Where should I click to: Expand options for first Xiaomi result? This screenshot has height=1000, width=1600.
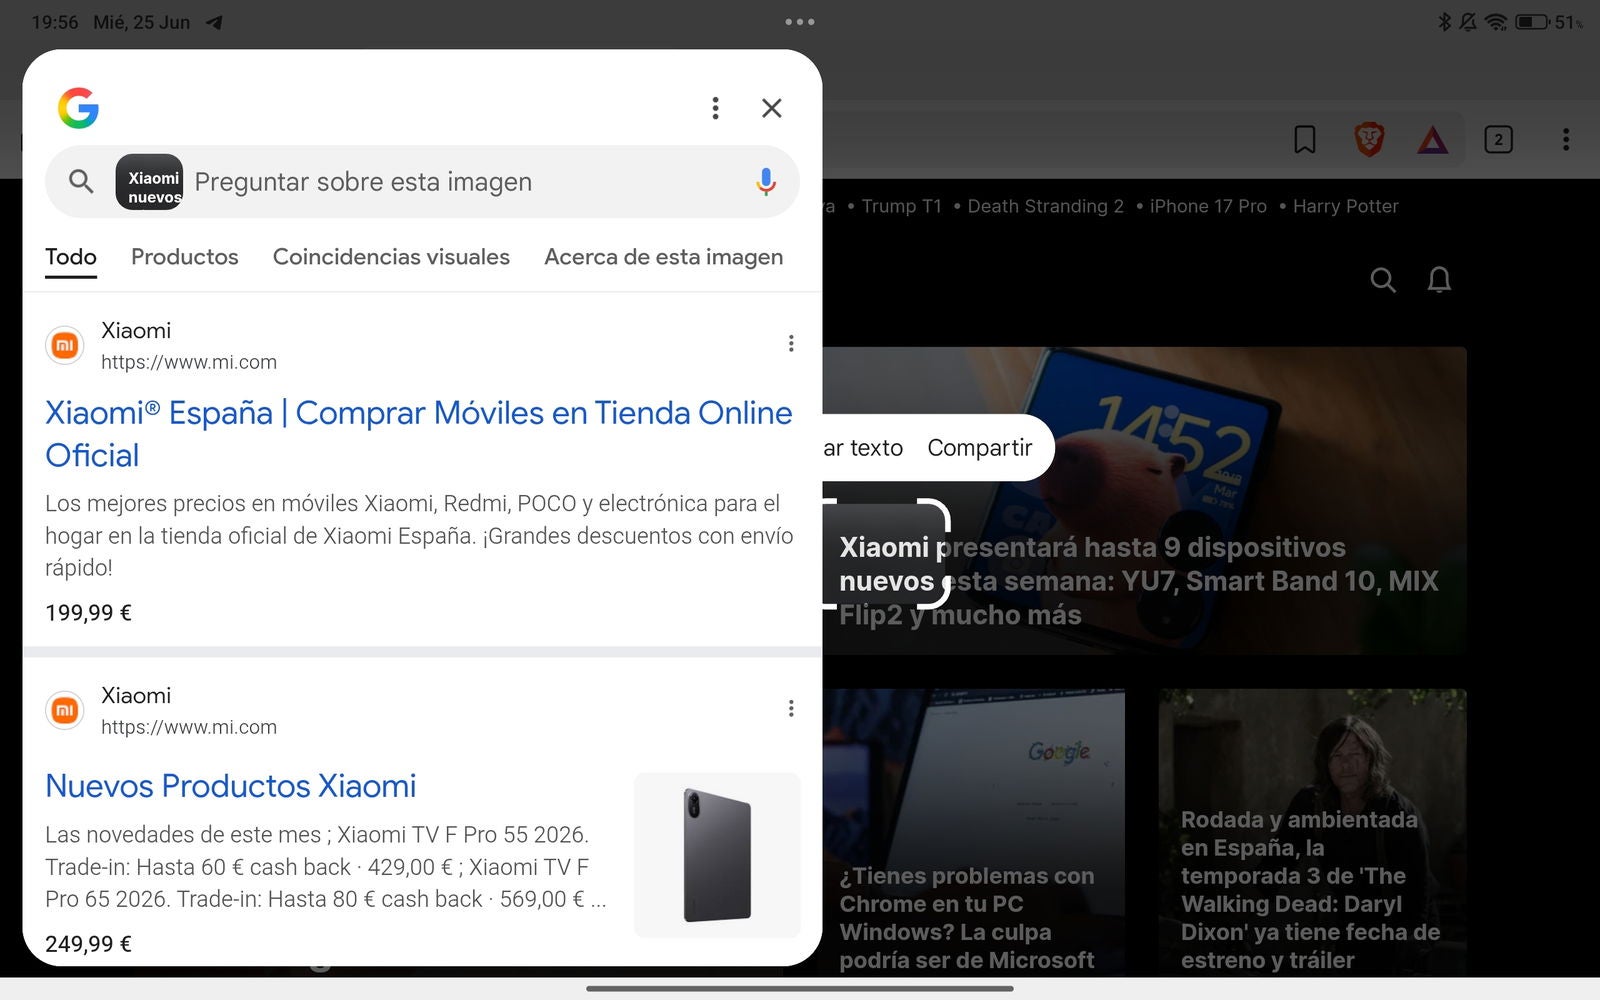click(791, 344)
